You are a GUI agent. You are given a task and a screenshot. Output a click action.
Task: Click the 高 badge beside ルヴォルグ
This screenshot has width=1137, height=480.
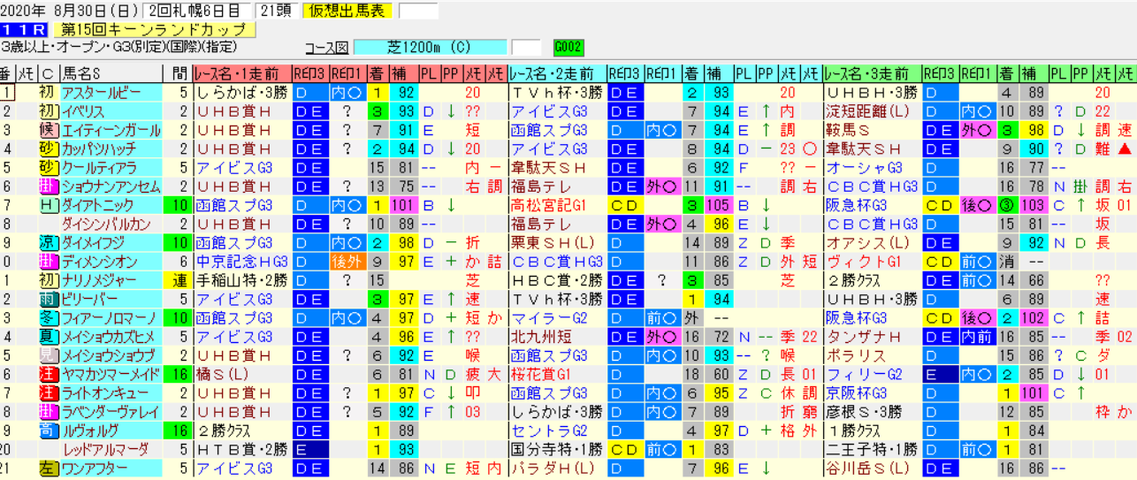point(48,431)
